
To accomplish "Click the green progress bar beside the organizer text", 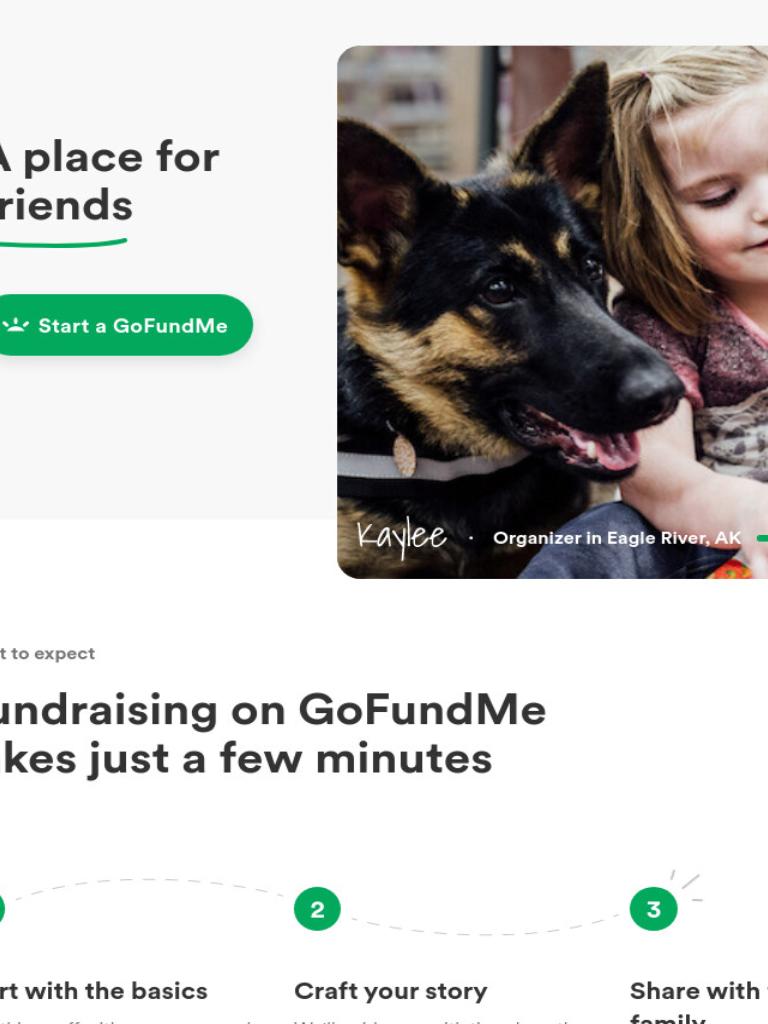I will coord(762,538).
